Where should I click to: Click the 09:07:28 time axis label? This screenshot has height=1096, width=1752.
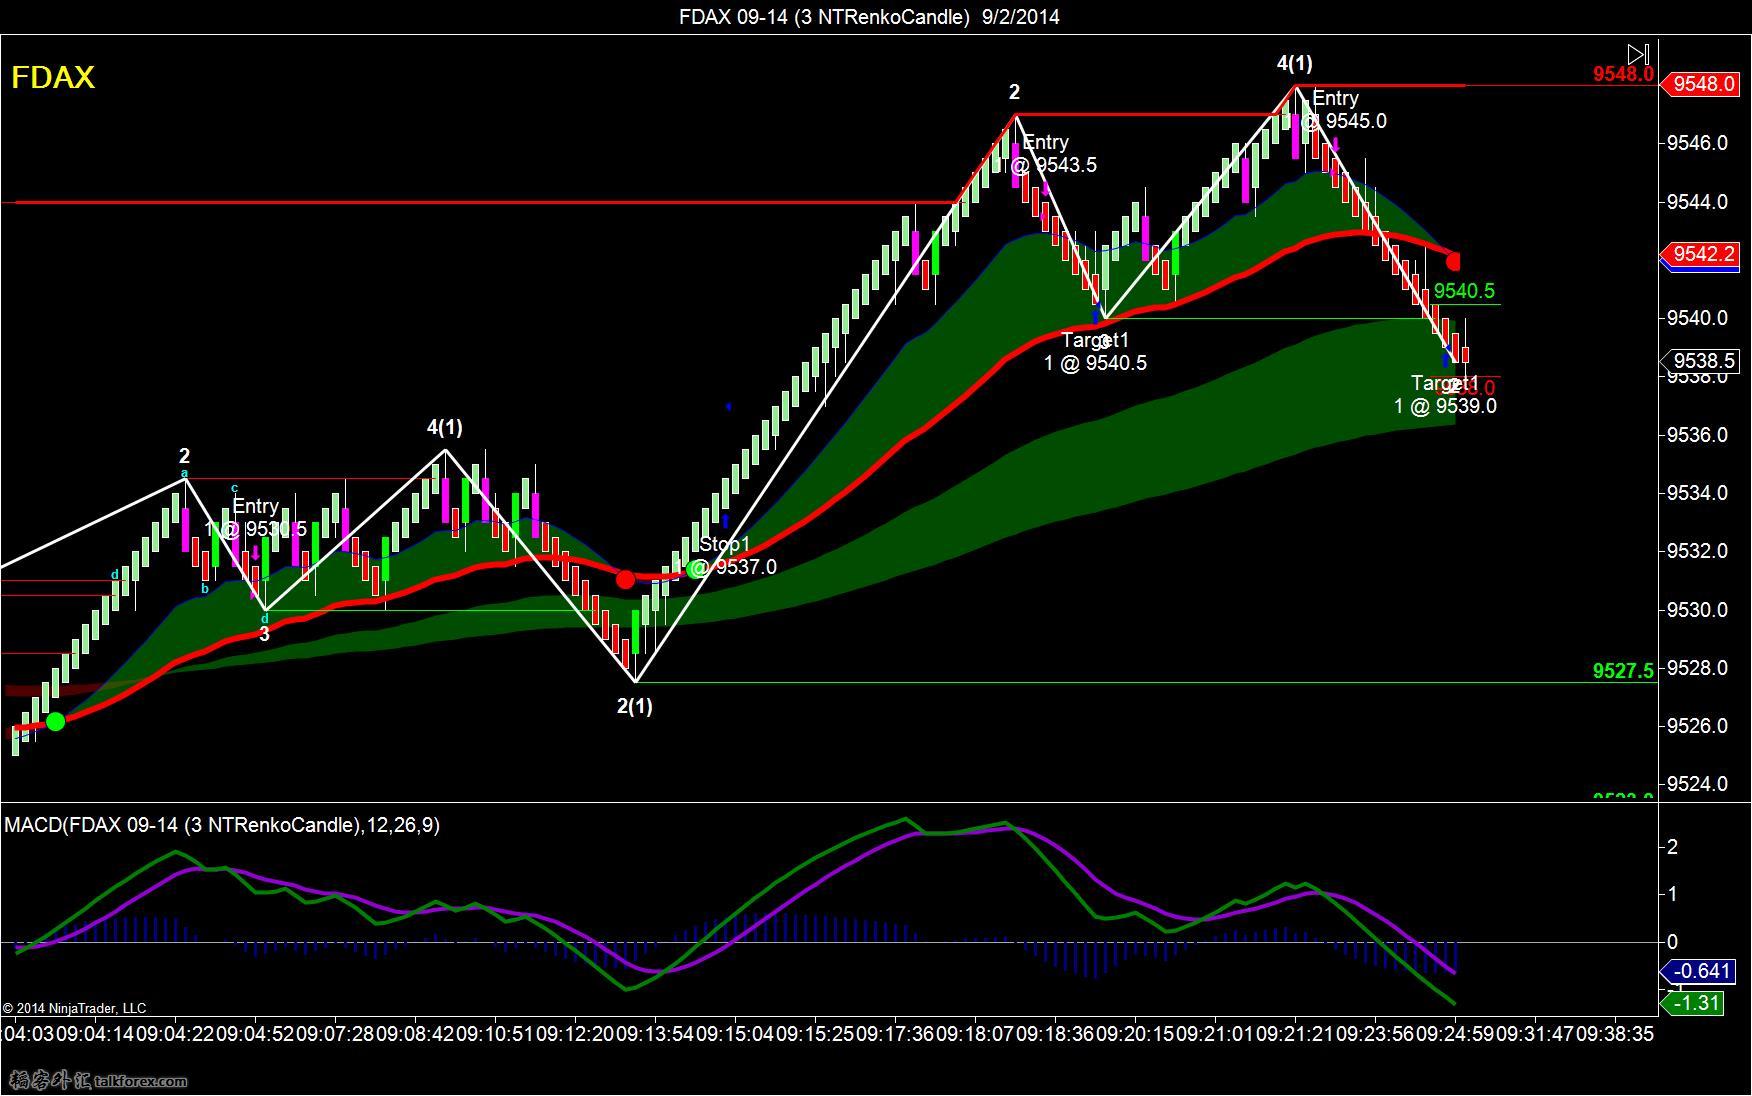(333, 1034)
